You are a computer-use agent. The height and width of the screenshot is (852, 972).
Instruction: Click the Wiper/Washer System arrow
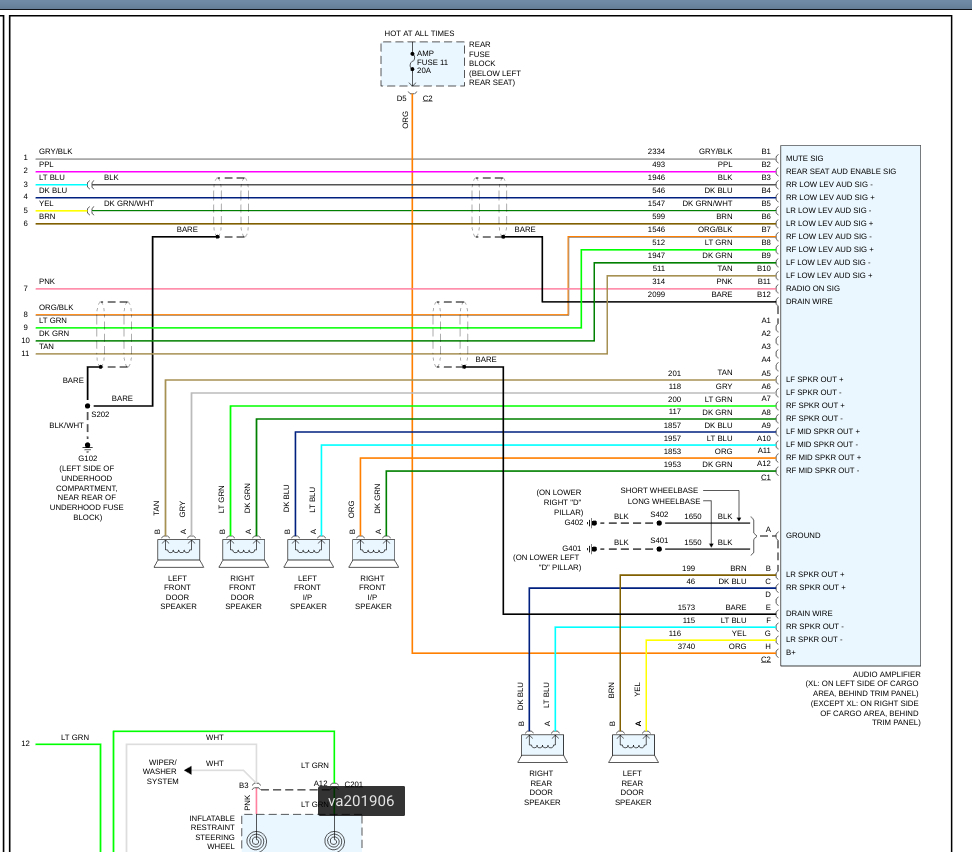188,770
